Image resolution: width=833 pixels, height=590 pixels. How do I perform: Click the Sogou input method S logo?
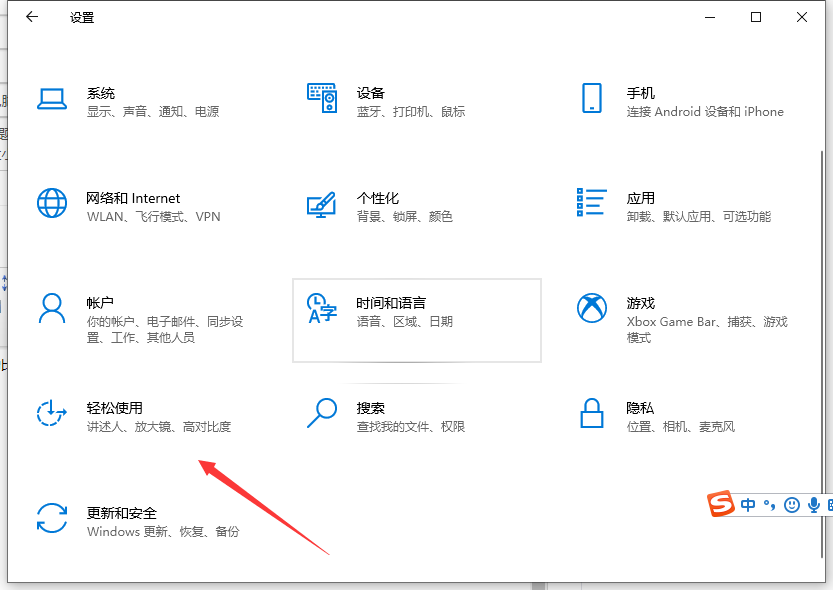pyautogui.click(x=721, y=505)
